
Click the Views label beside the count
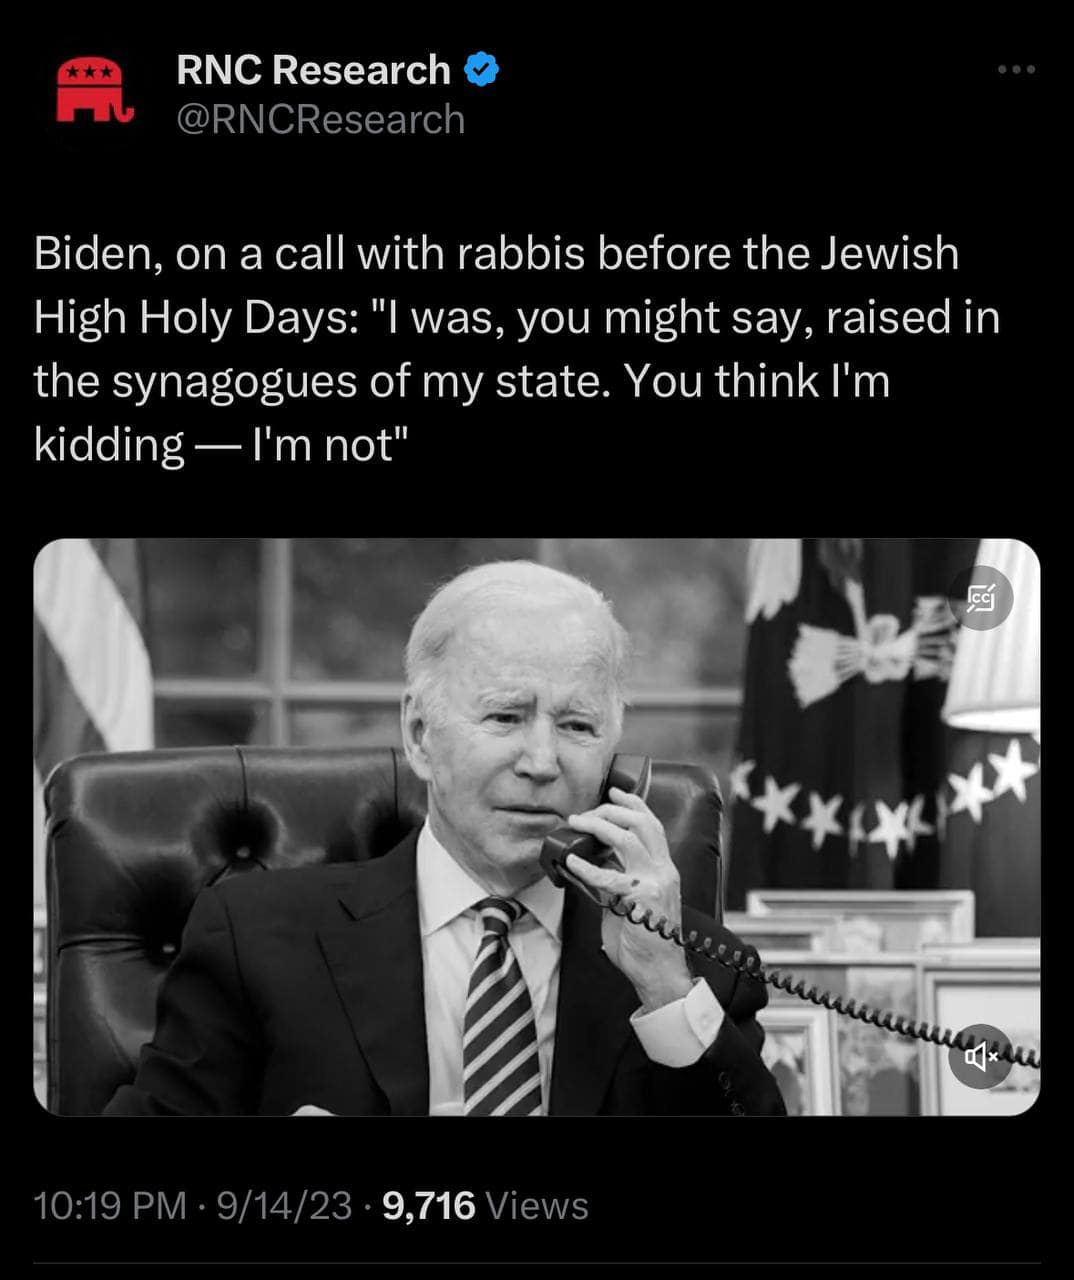tap(537, 1206)
